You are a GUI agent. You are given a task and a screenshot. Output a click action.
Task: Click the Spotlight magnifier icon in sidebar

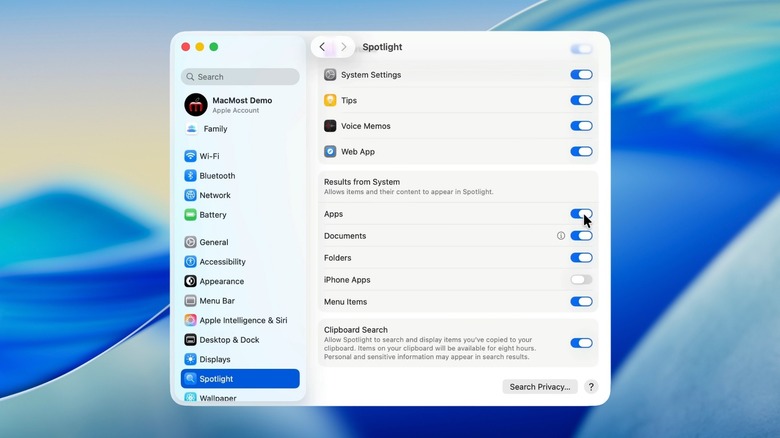[190, 379]
